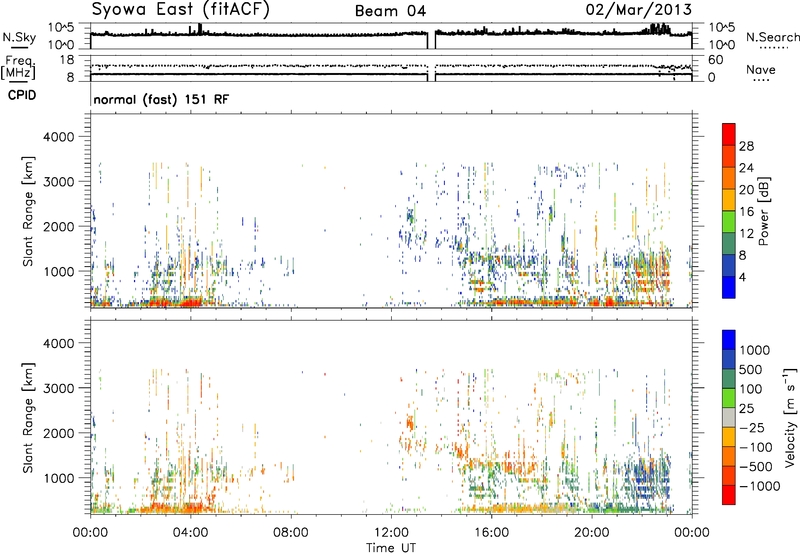
Task: Click the 18 tick on frequency axis
Action: [x=66, y=60]
